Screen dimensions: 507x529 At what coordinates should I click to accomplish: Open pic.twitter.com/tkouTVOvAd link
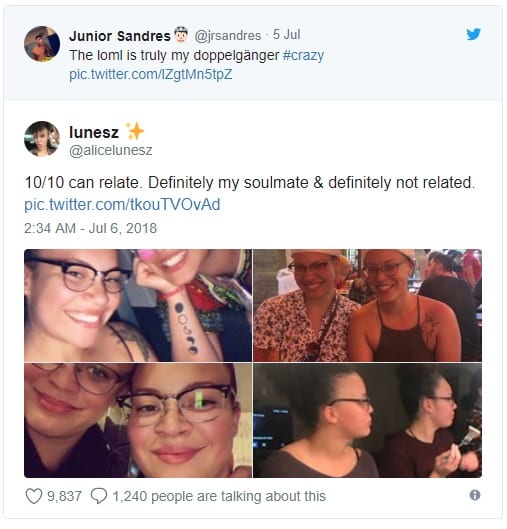[122, 204]
